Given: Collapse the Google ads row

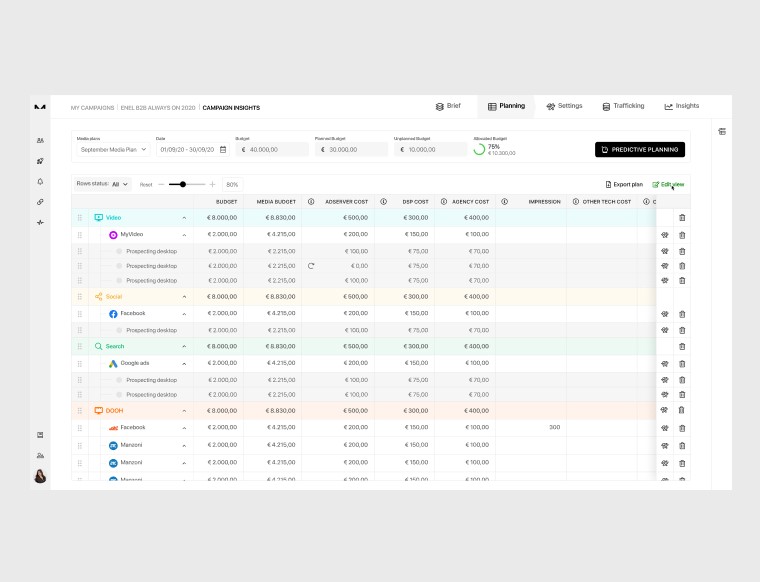Looking at the screenshot, I should coord(184,363).
